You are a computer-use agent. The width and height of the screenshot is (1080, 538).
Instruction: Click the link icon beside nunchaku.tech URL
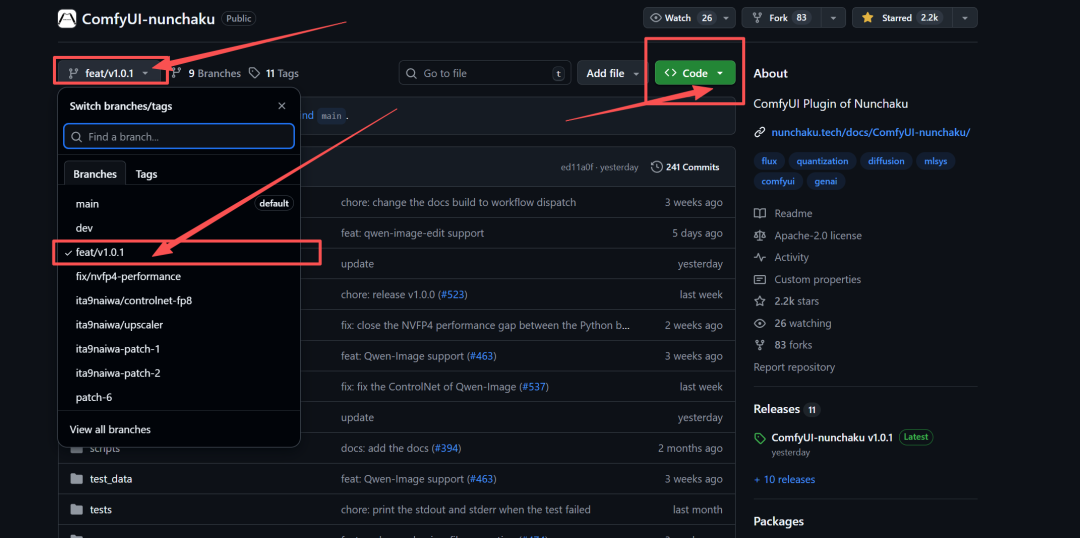coord(760,132)
